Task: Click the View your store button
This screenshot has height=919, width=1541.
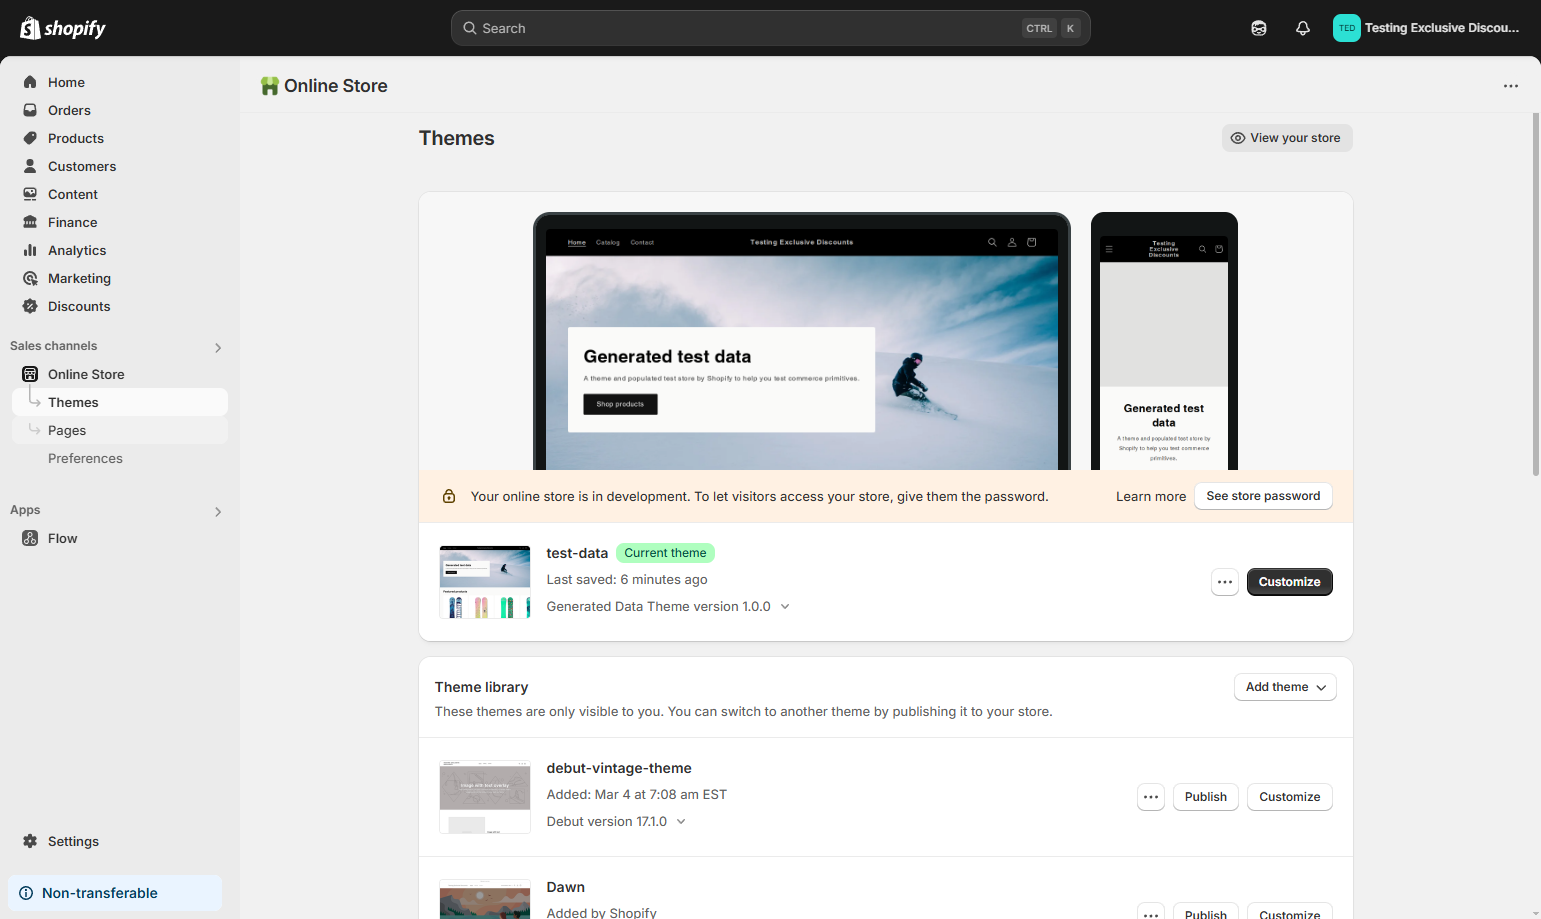Action: pyautogui.click(x=1287, y=138)
